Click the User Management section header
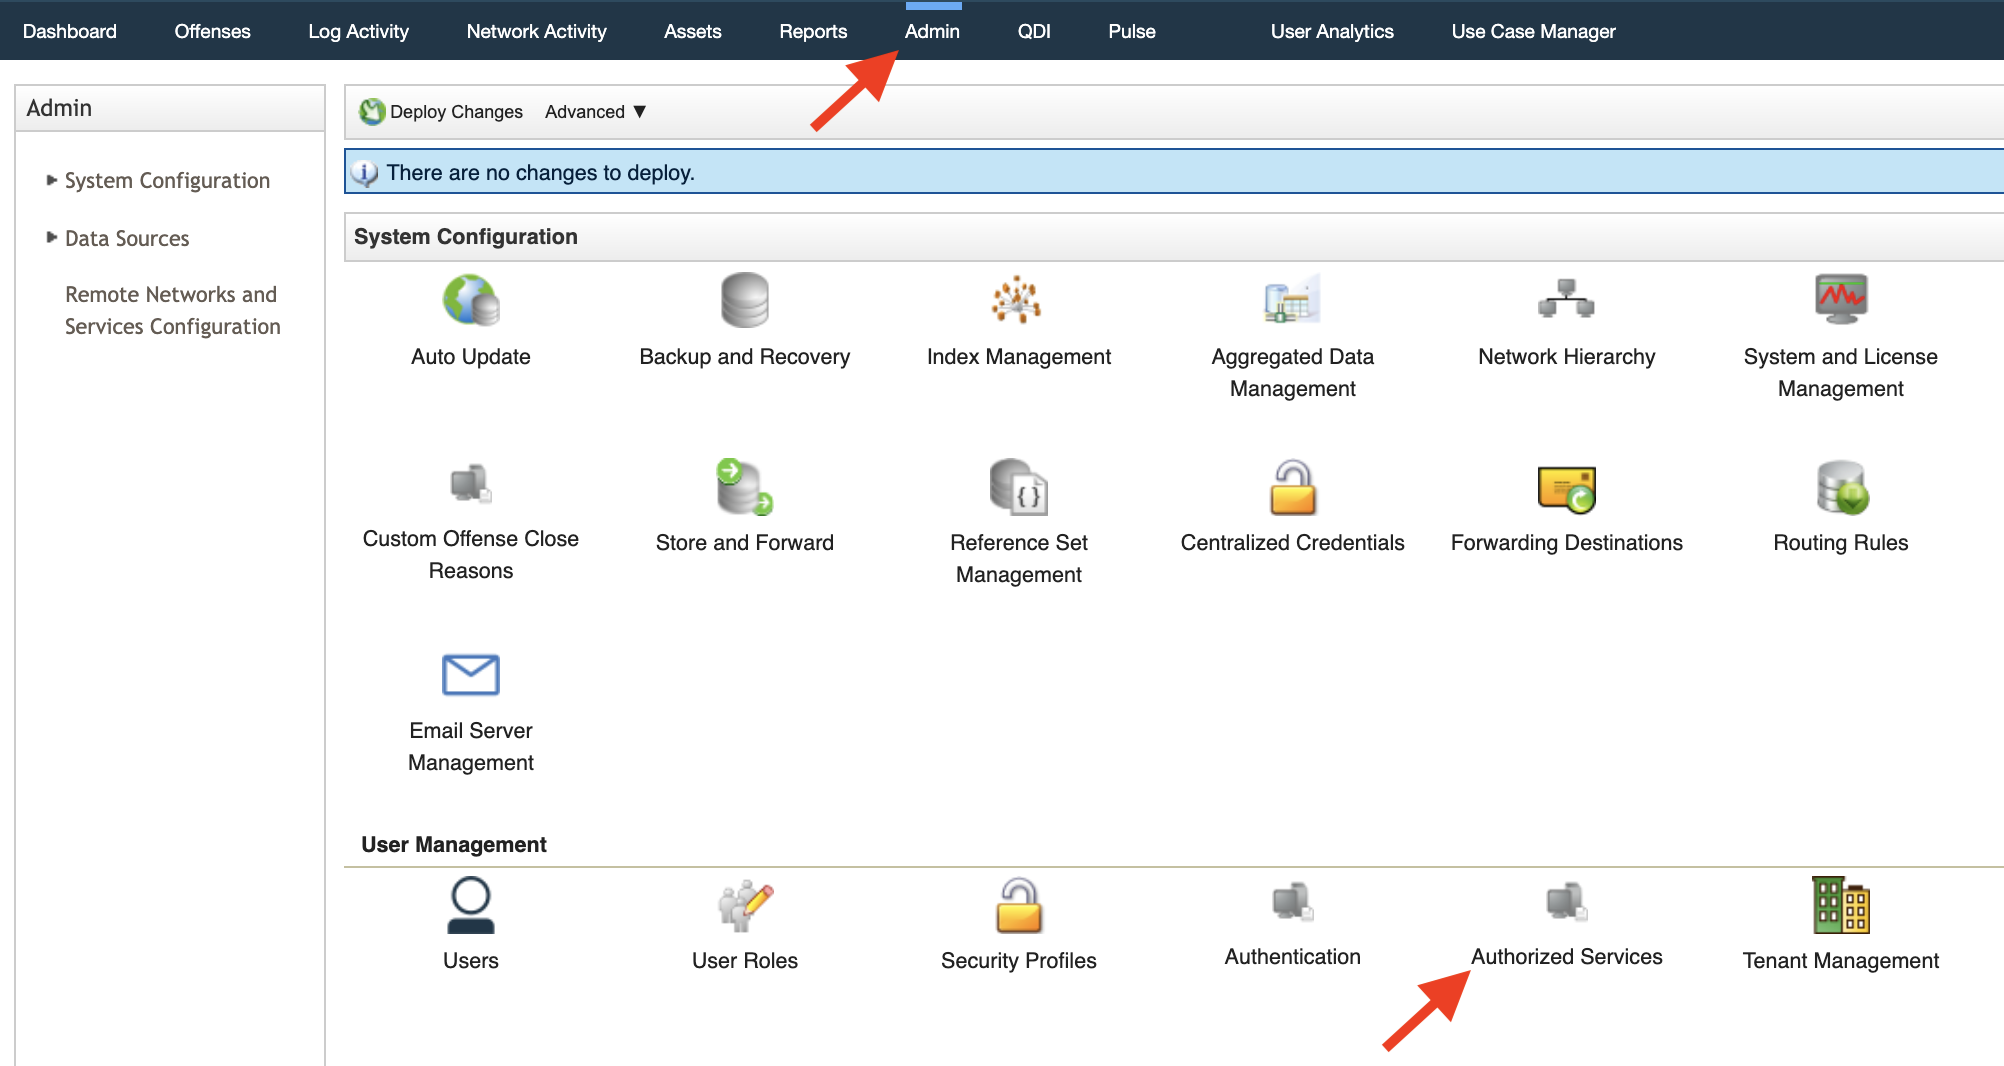Image resolution: width=2004 pixels, height=1066 pixels. pos(454,844)
